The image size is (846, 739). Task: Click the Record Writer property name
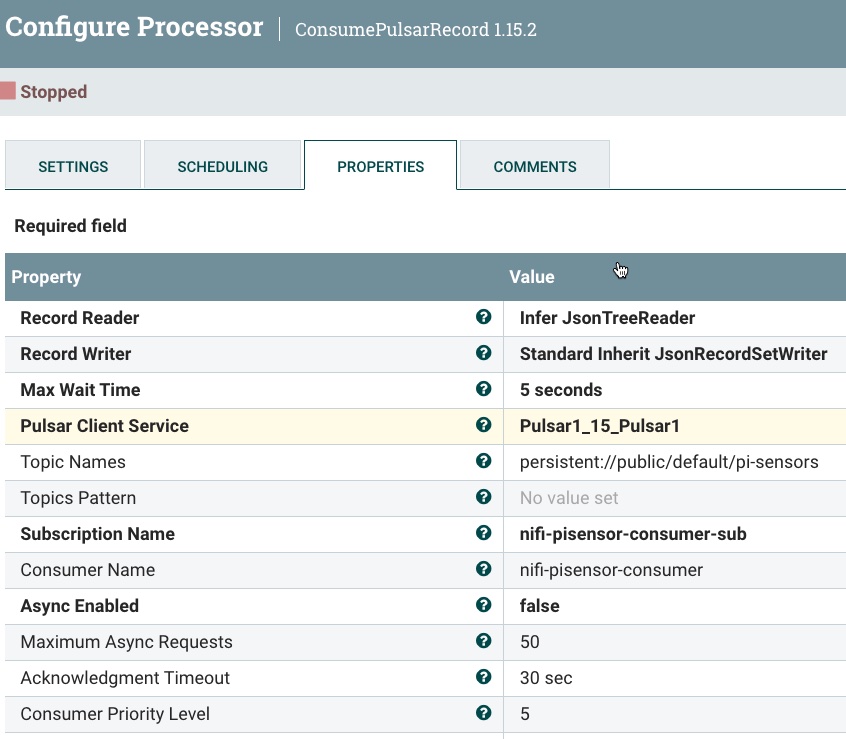click(x=76, y=354)
